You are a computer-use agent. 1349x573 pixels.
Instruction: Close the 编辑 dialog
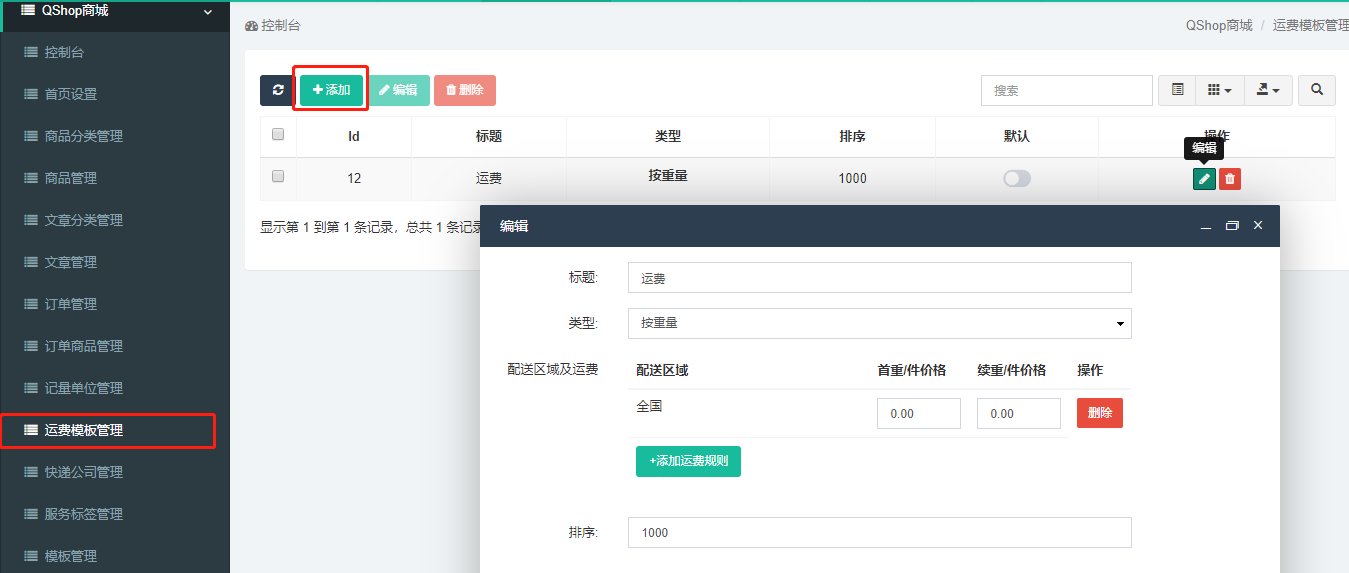coord(1258,226)
